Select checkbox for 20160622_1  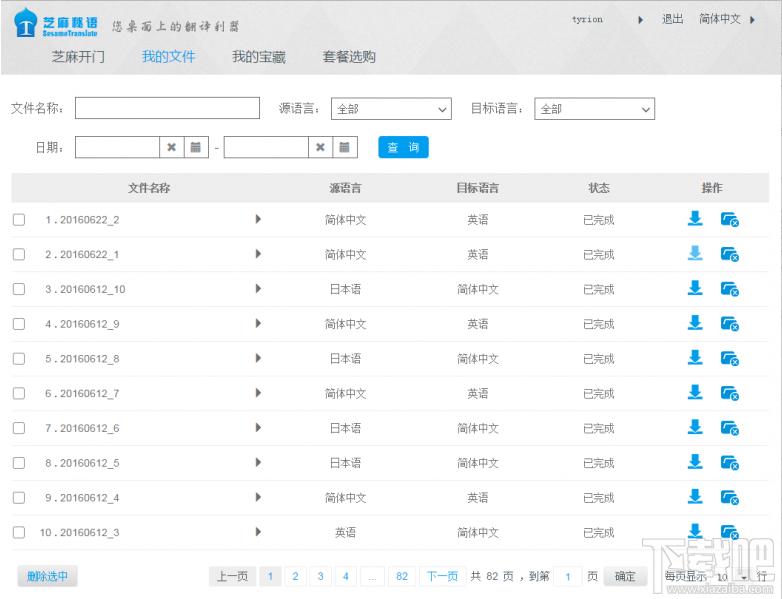point(19,254)
